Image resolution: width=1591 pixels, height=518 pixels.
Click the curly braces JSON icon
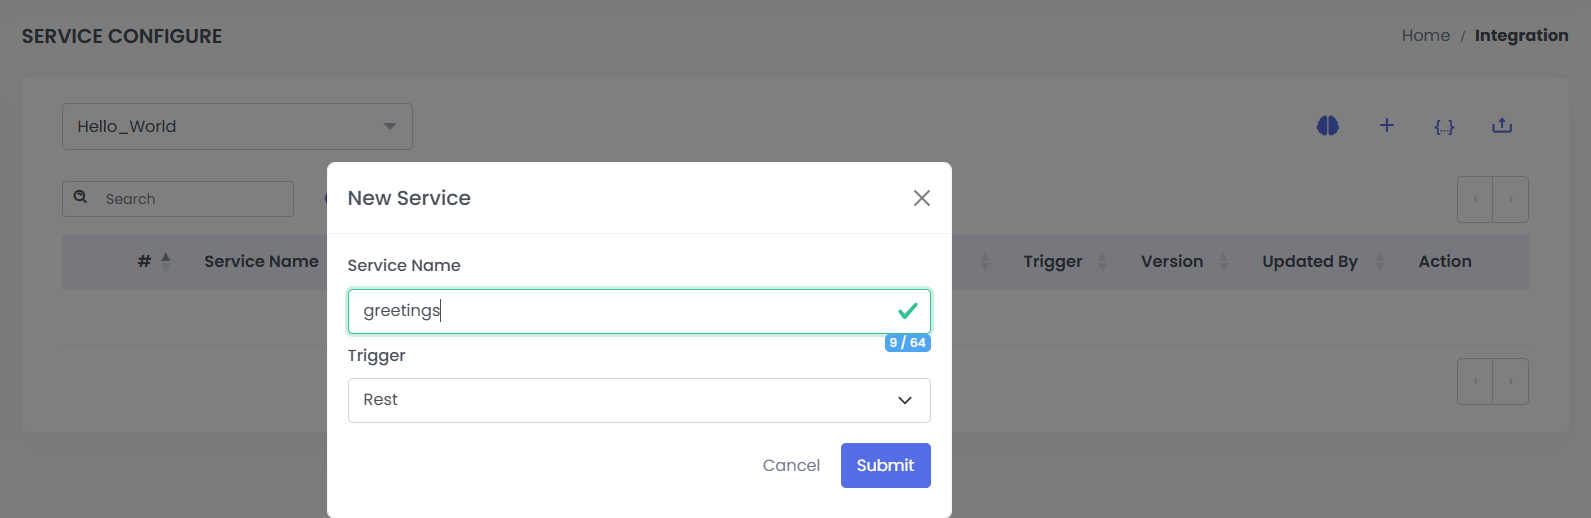[x=1444, y=126]
